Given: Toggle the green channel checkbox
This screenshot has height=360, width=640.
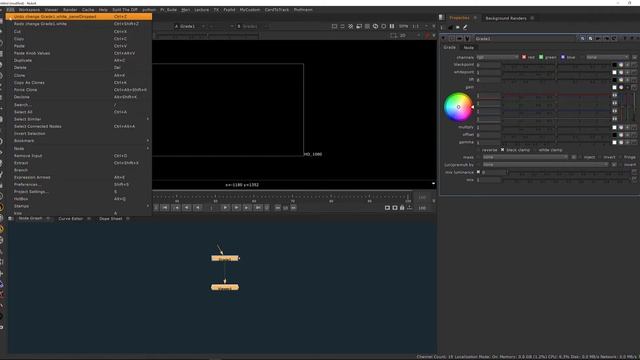Looking at the screenshot, I should tap(541, 57).
